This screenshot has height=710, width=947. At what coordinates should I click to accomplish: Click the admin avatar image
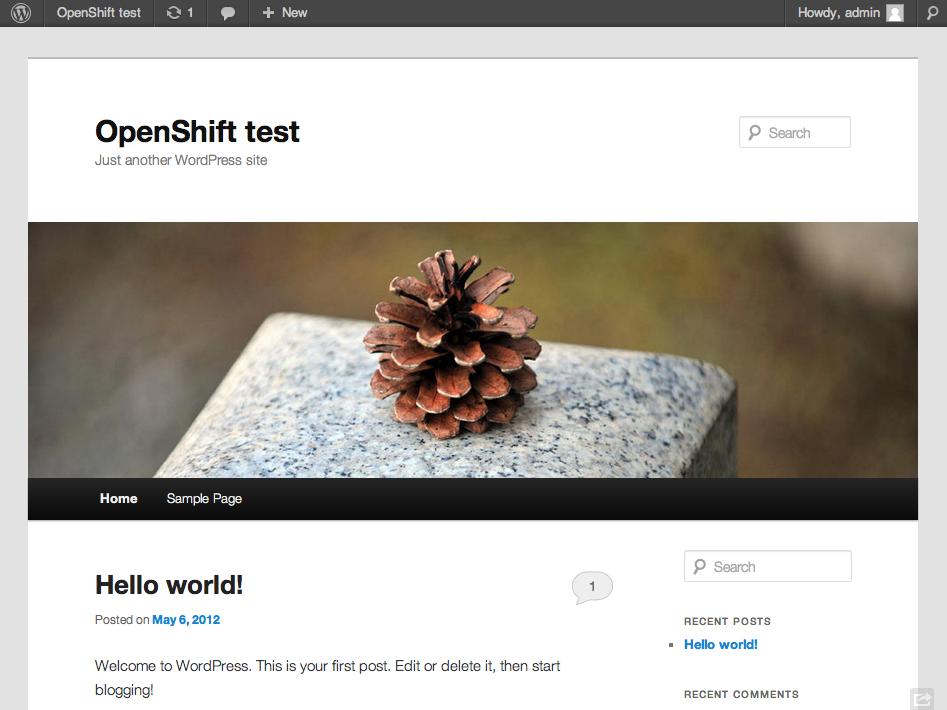[894, 13]
